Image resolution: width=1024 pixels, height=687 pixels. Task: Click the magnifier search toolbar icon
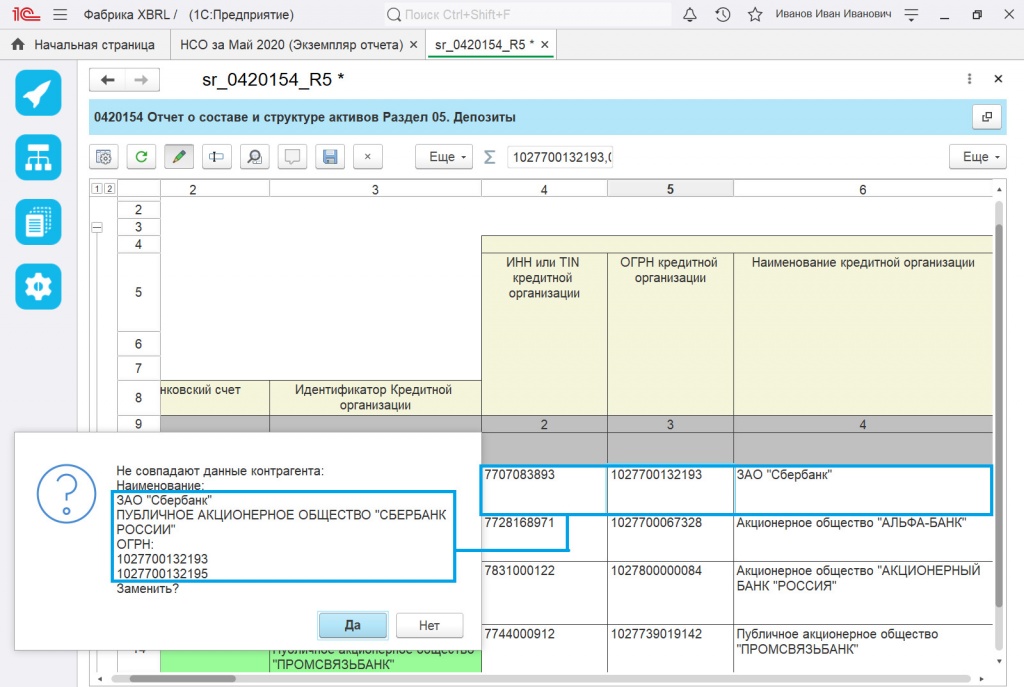coord(255,157)
